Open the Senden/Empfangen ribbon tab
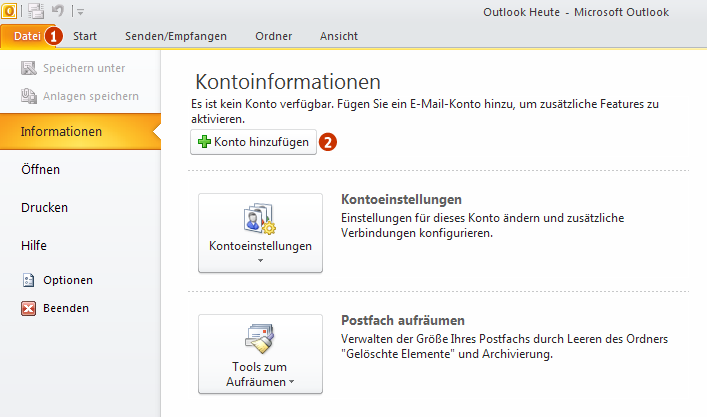The image size is (707, 417). (x=176, y=36)
